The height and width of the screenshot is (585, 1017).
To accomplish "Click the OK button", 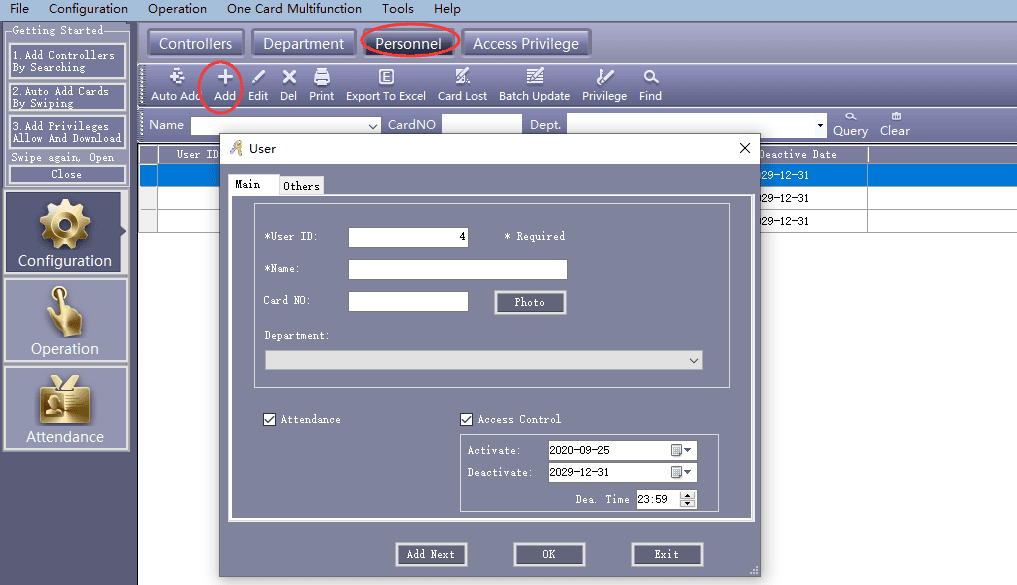I will 549,555.
